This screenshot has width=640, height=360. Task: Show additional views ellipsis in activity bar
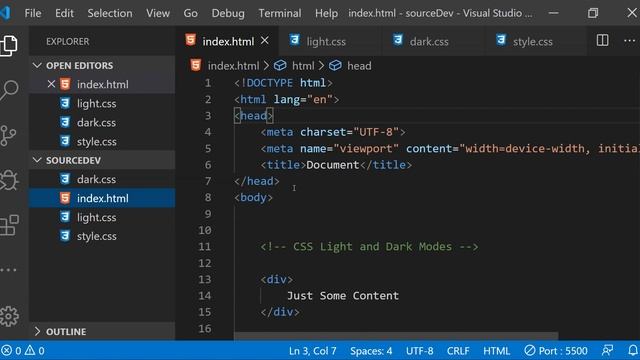[8, 270]
